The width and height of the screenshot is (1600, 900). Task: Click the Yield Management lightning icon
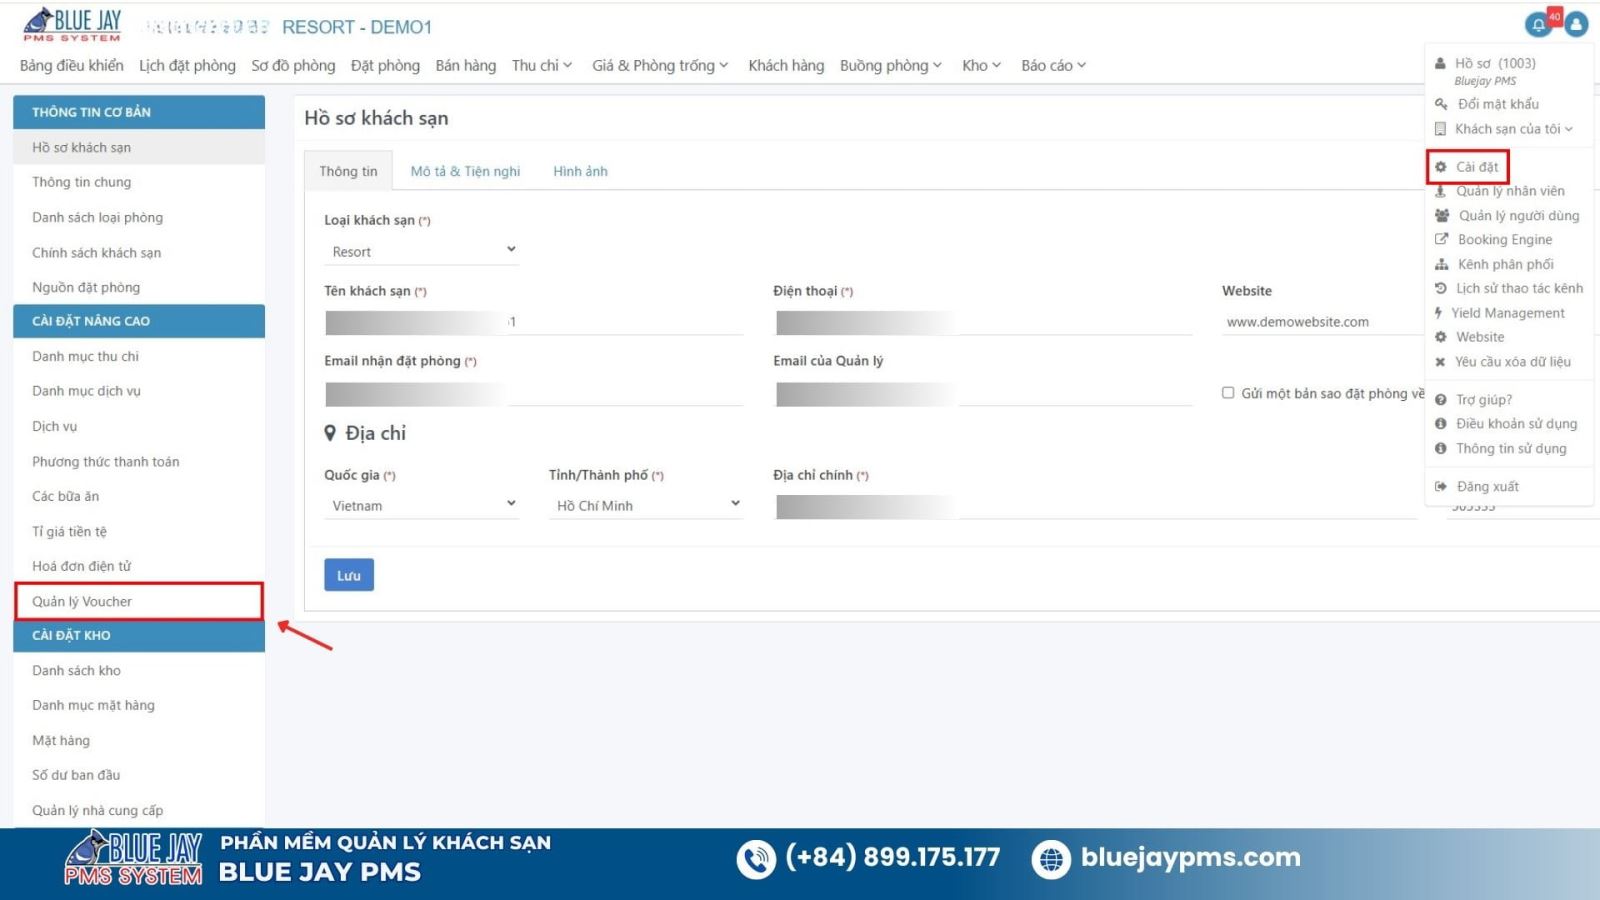(1438, 313)
